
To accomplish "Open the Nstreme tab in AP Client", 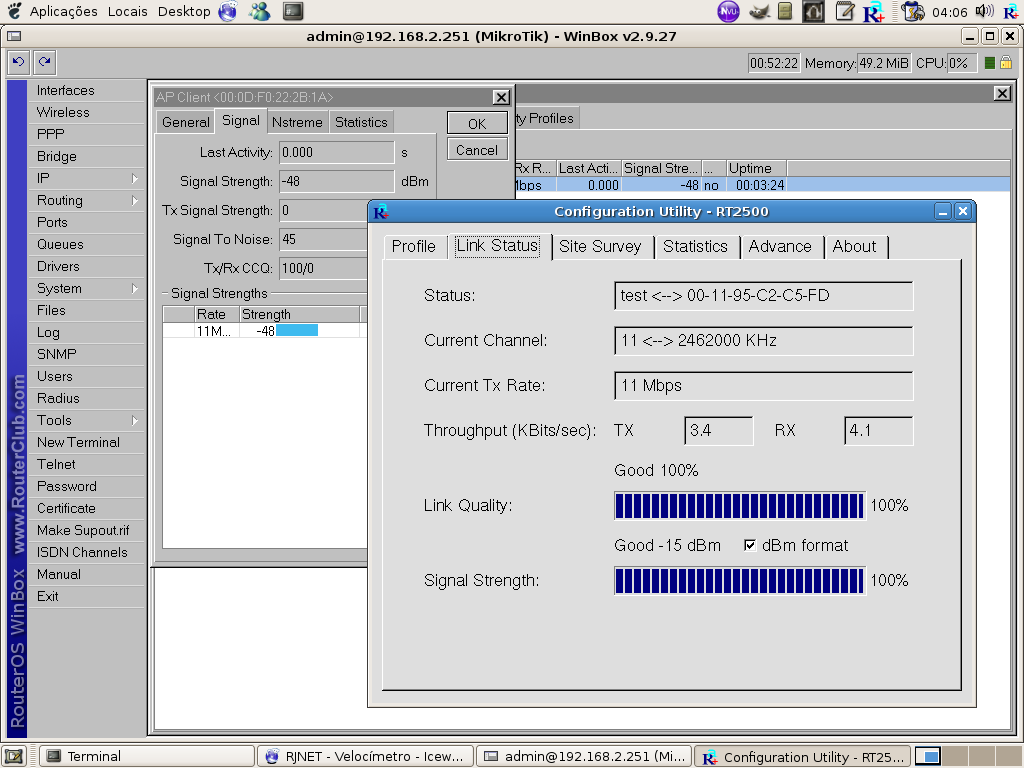I will (297, 122).
